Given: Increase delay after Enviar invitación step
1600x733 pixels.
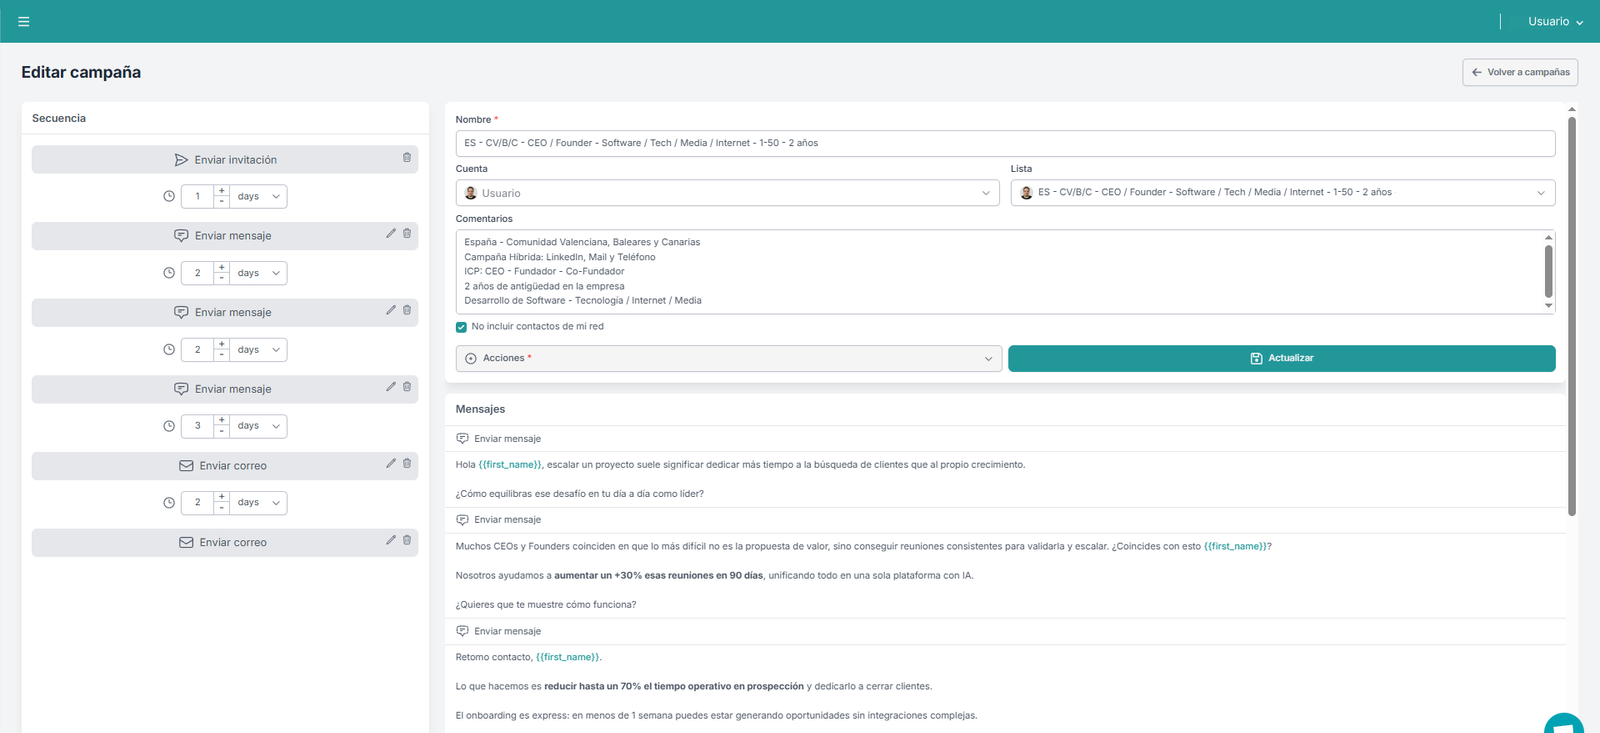Looking at the screenshot, I should [222, 191].
